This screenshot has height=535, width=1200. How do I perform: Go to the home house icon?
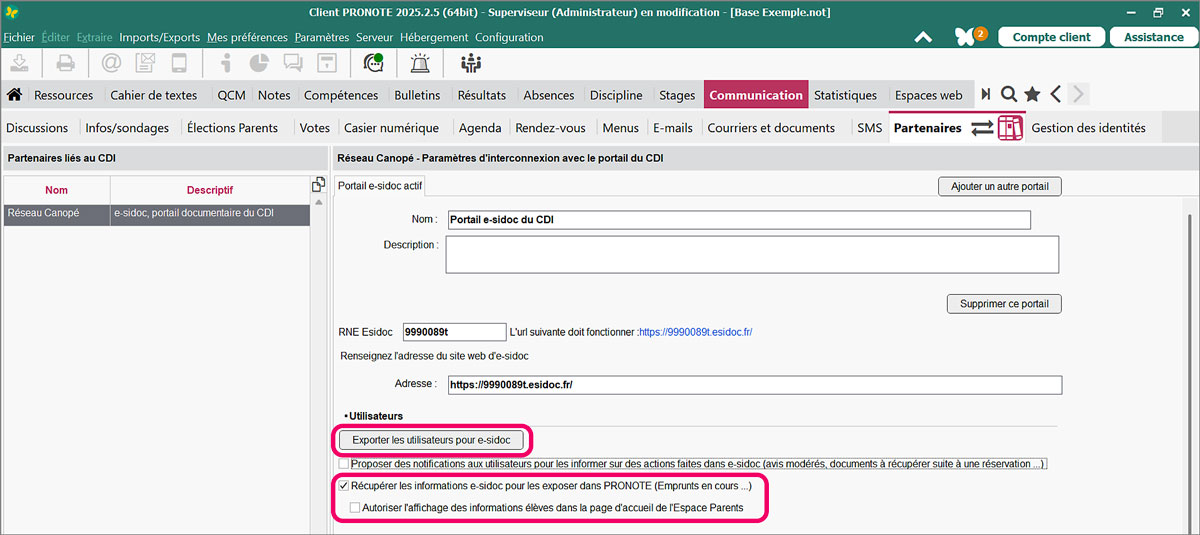pyautogui.click(x=15, y=95)
